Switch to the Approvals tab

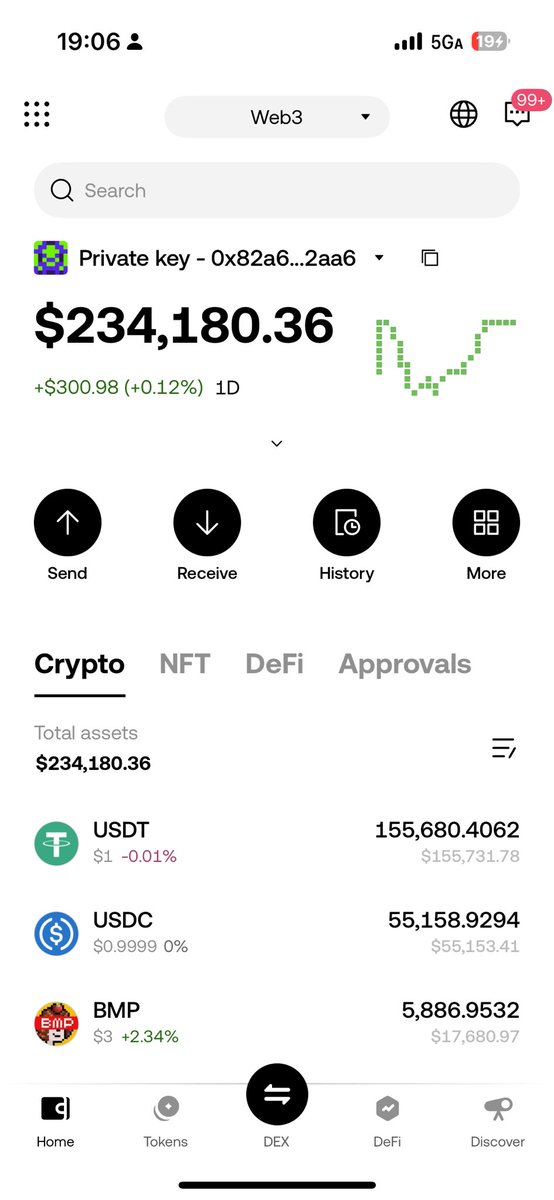[x=405, y=664]
